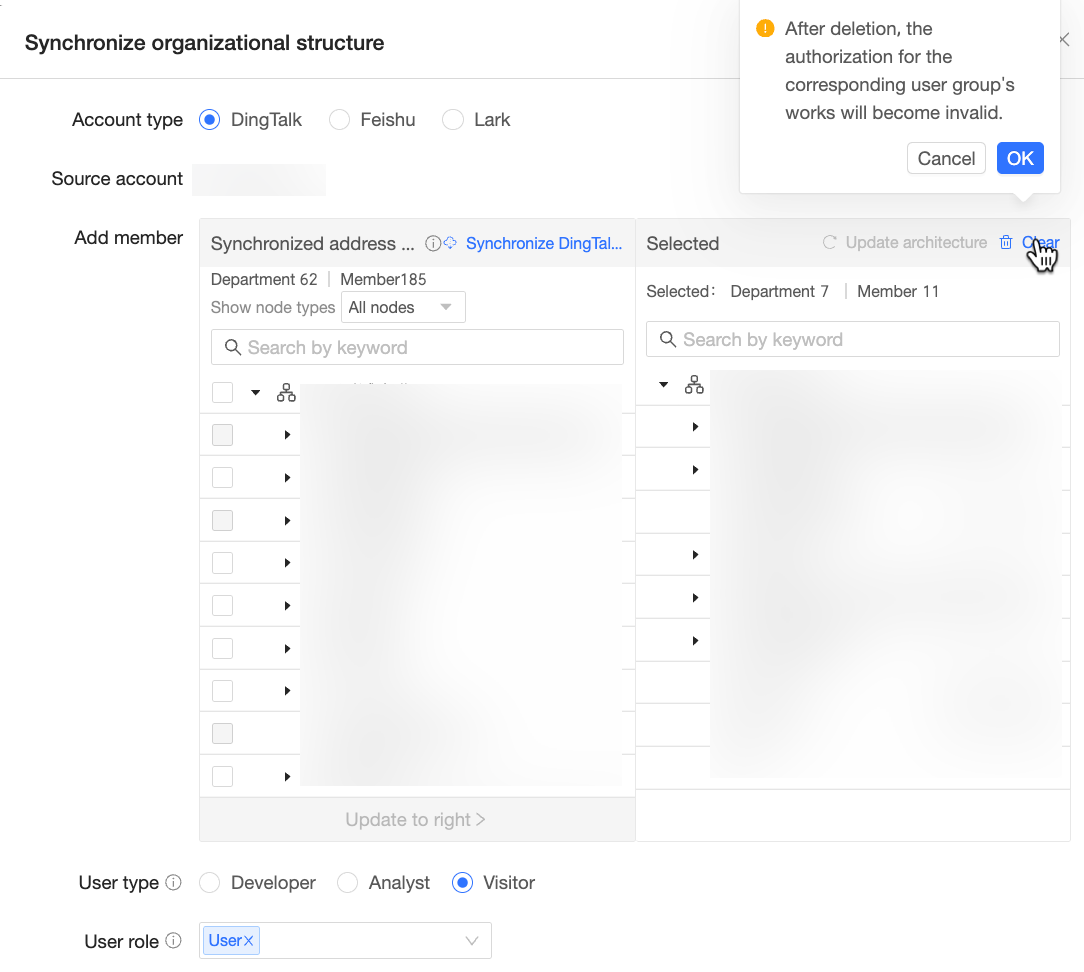Click the Department 62 count text
This screenshot has width=1084, height=972.
(x=264, y=279)
